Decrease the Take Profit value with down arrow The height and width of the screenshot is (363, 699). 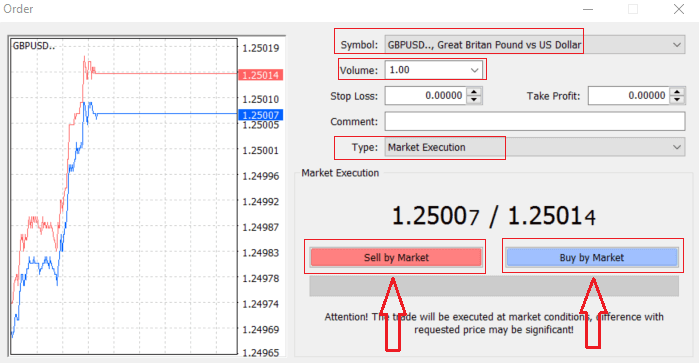(x=677, y=99)
